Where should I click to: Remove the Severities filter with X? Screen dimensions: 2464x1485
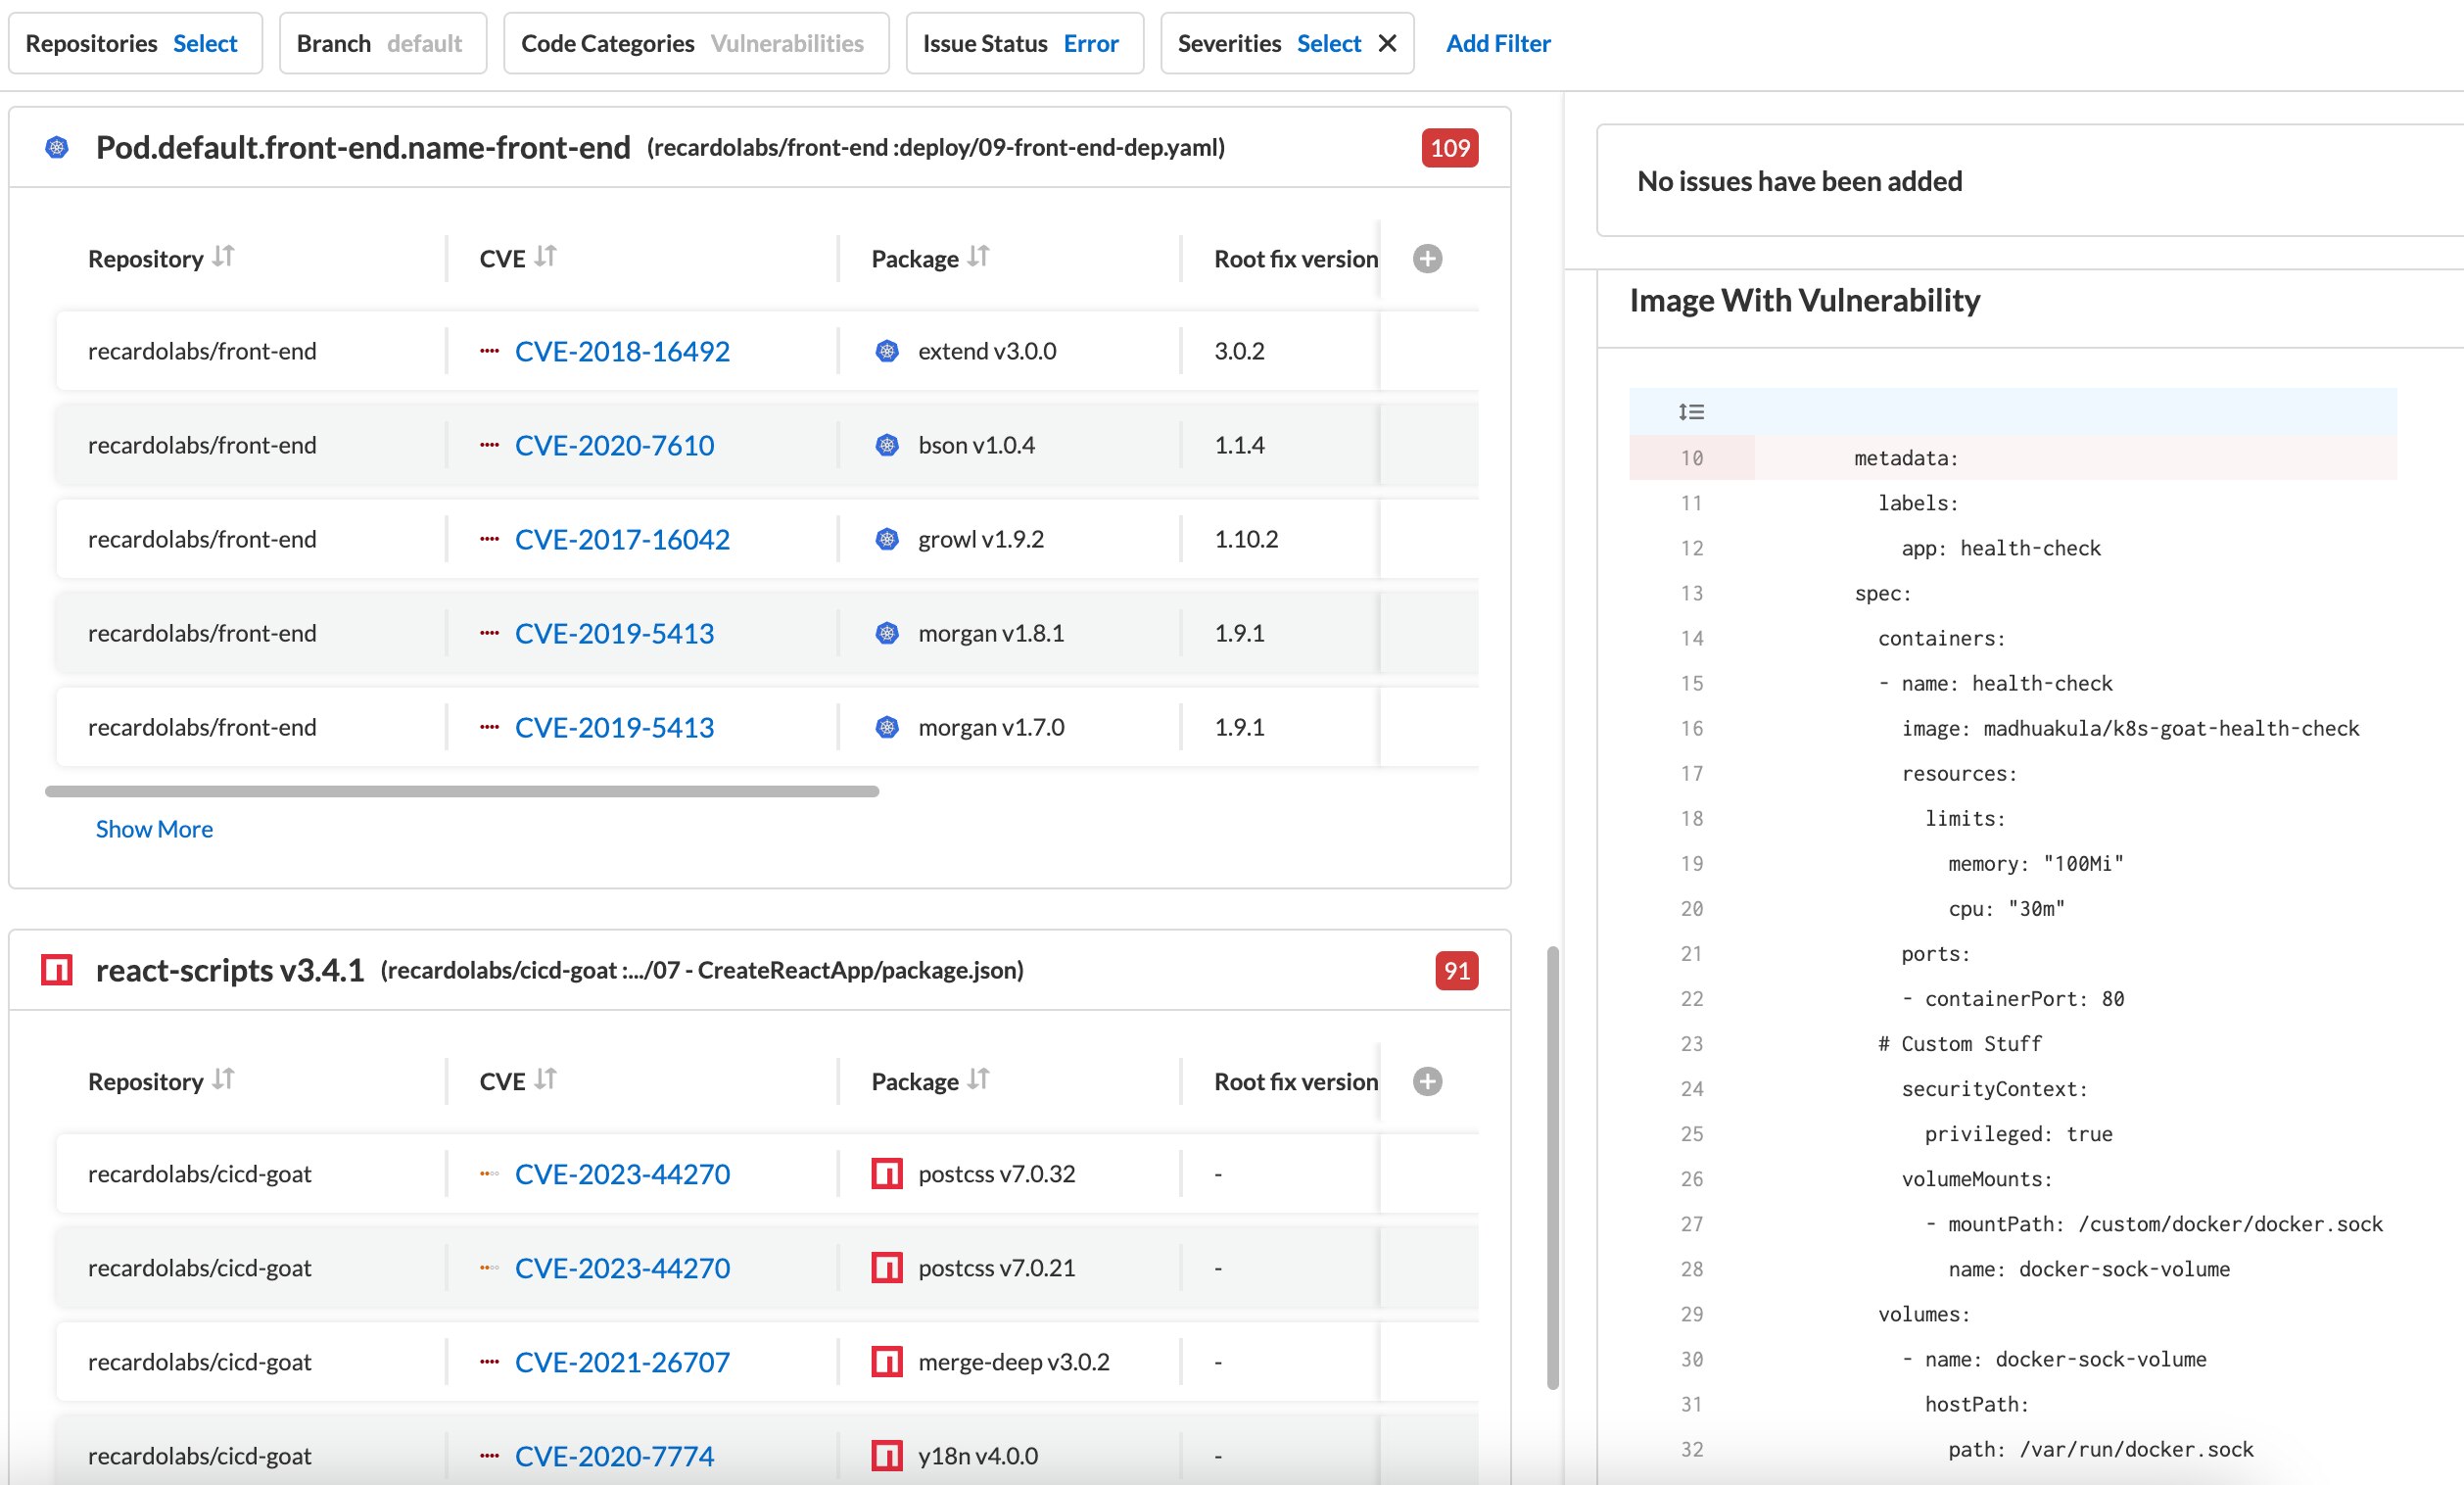(1387, 43)
